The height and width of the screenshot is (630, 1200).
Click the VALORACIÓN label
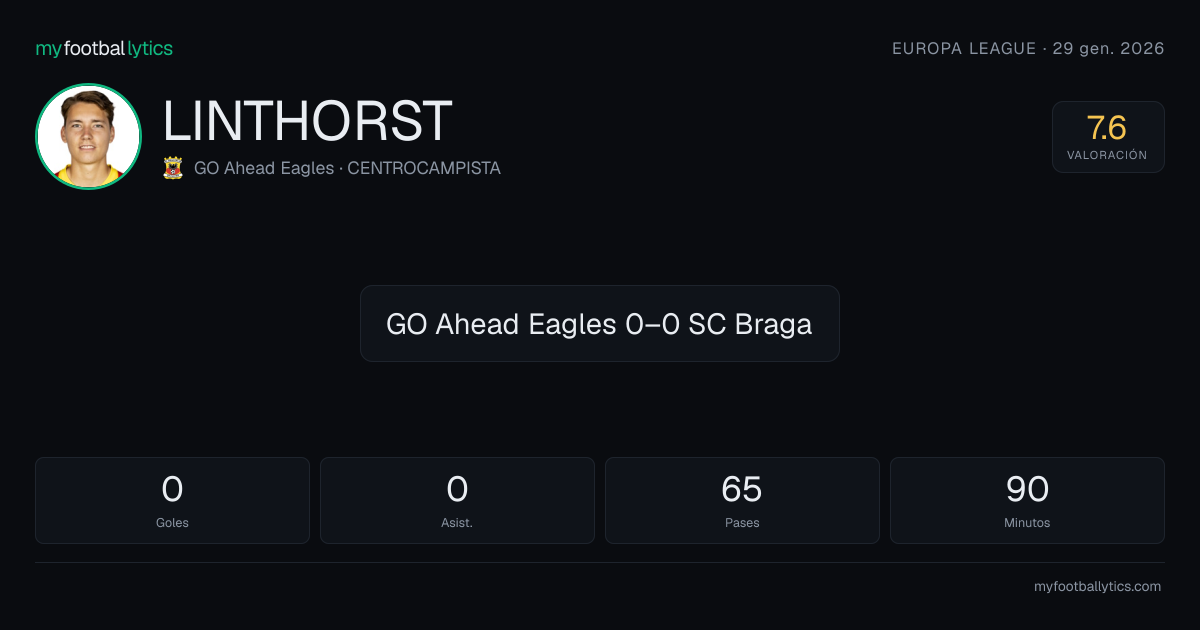click(x=1107, y=155)
